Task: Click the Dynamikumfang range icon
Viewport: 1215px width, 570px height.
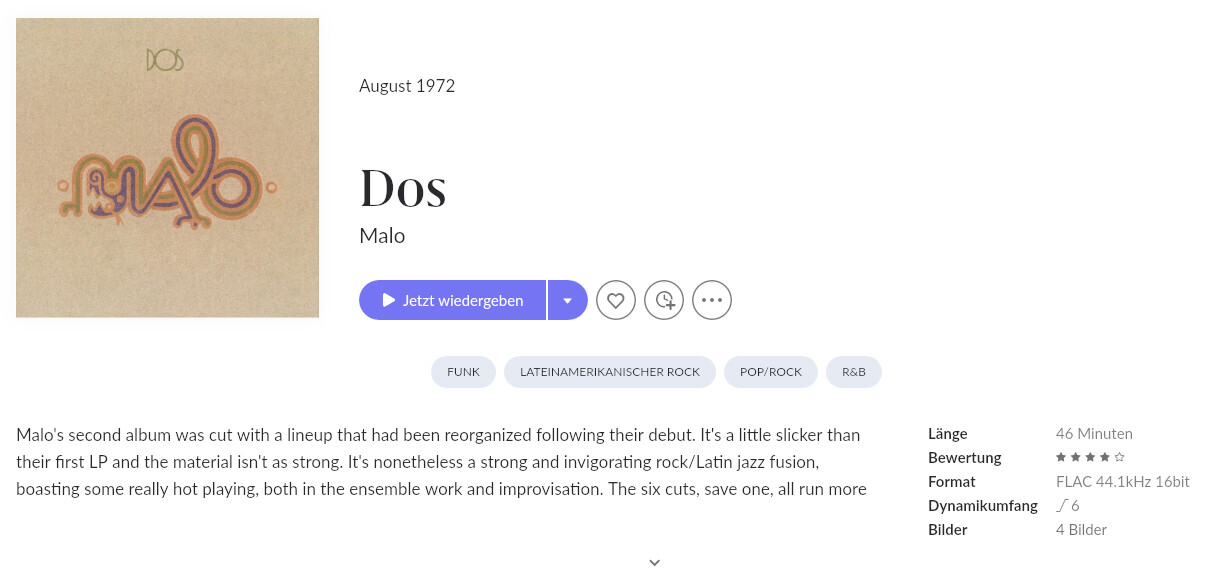Action: pos(1061,506)
